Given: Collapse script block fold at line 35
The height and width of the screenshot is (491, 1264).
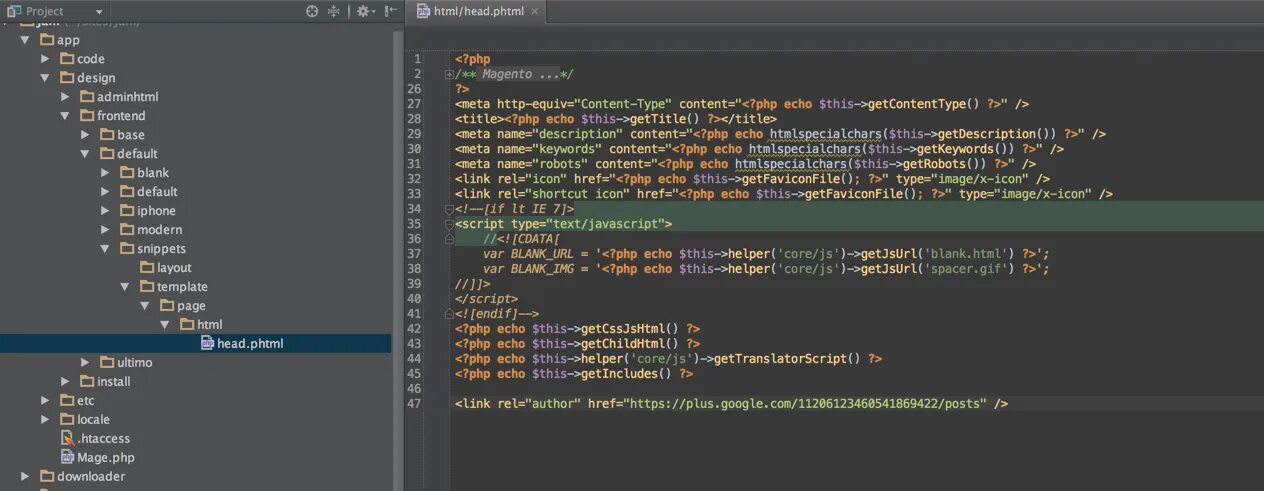Looking at the screenshot, I should [x=449, y=224].
